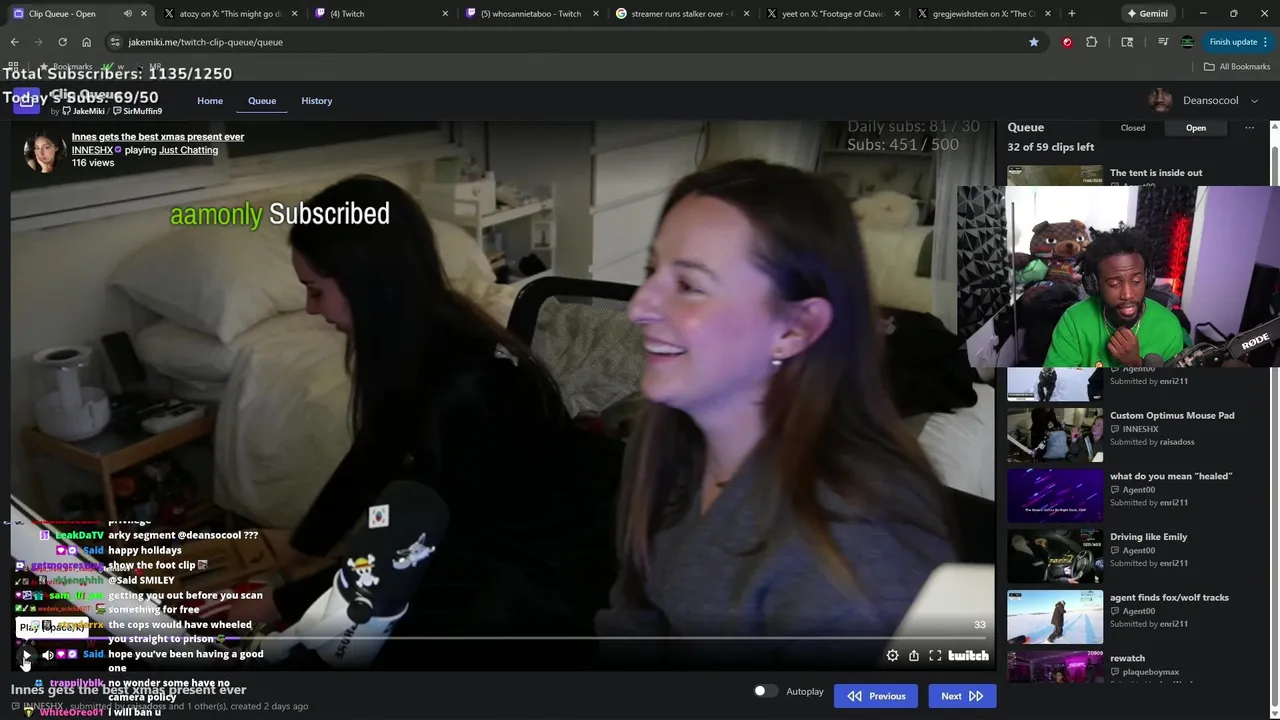Open the clip title link above the video
The width and height of the screenshot is (1280, 720).
click(x=158, y=137)
